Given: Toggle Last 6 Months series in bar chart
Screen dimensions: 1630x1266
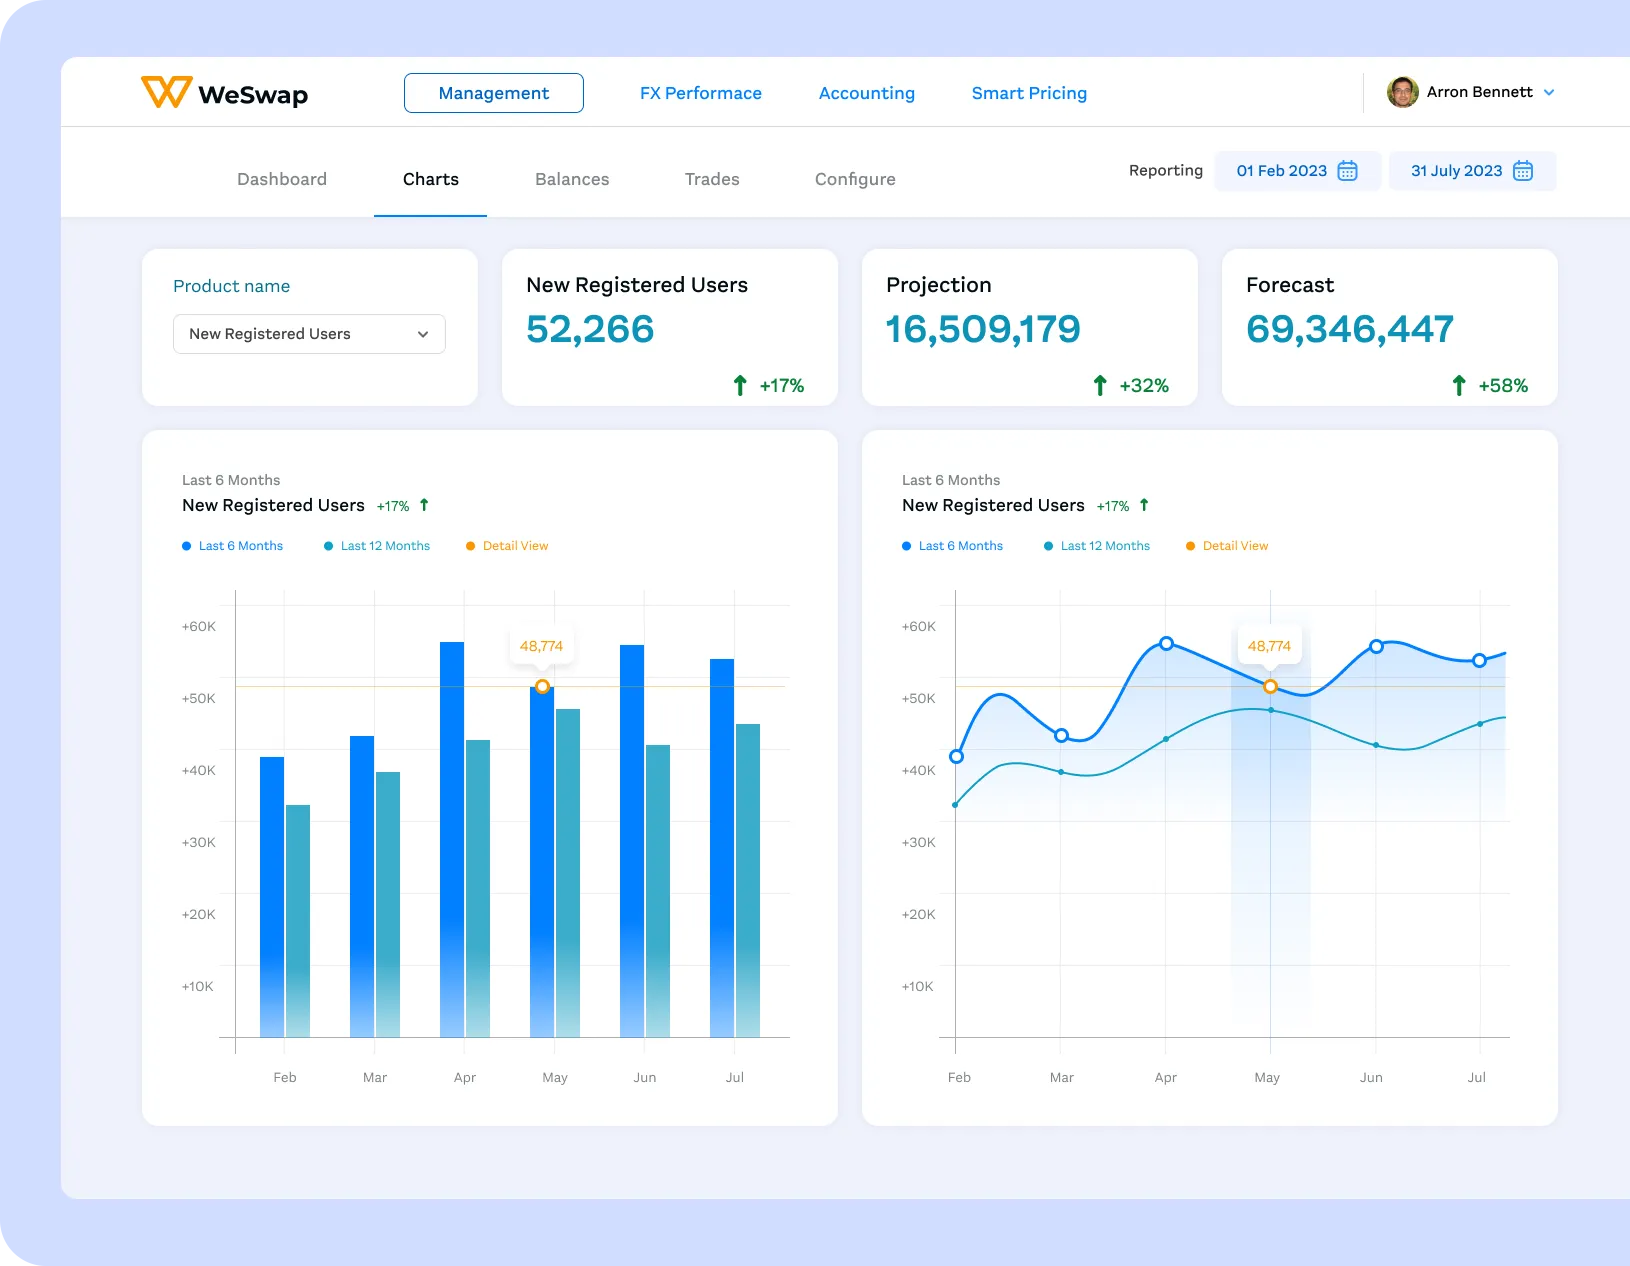Looking at the screenshot, I should coord(233,546).
